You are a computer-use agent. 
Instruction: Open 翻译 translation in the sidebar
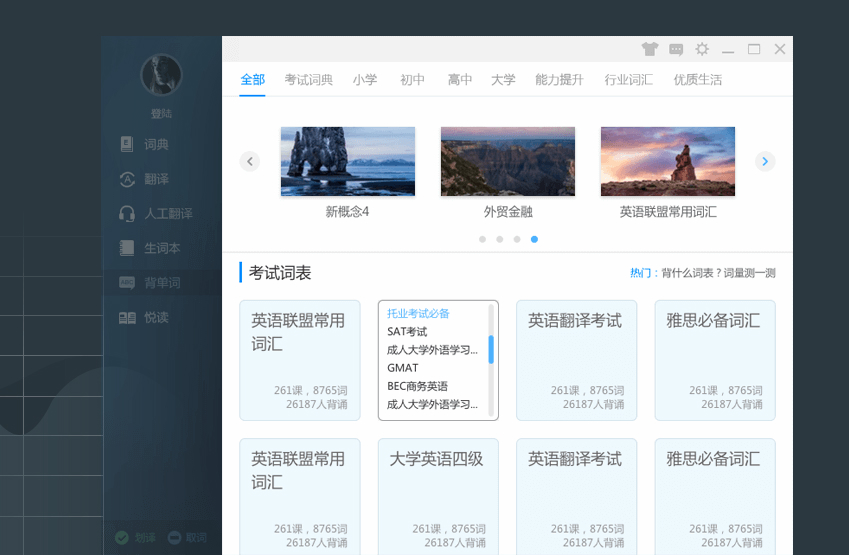click(x=144, y=179)
